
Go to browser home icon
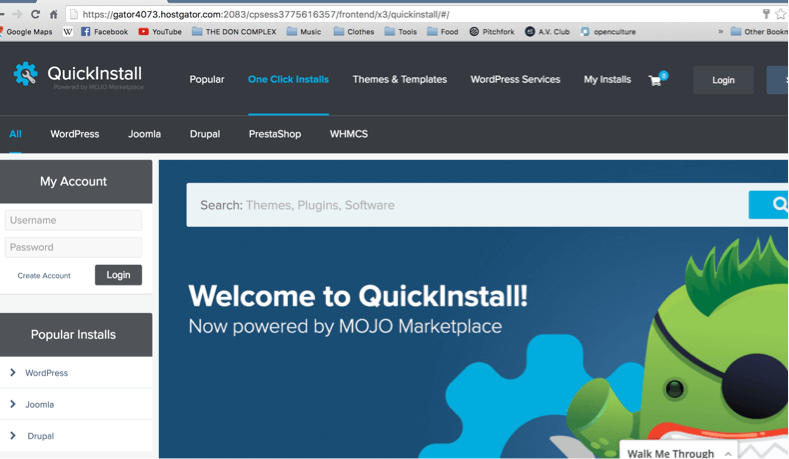(53, 14)
